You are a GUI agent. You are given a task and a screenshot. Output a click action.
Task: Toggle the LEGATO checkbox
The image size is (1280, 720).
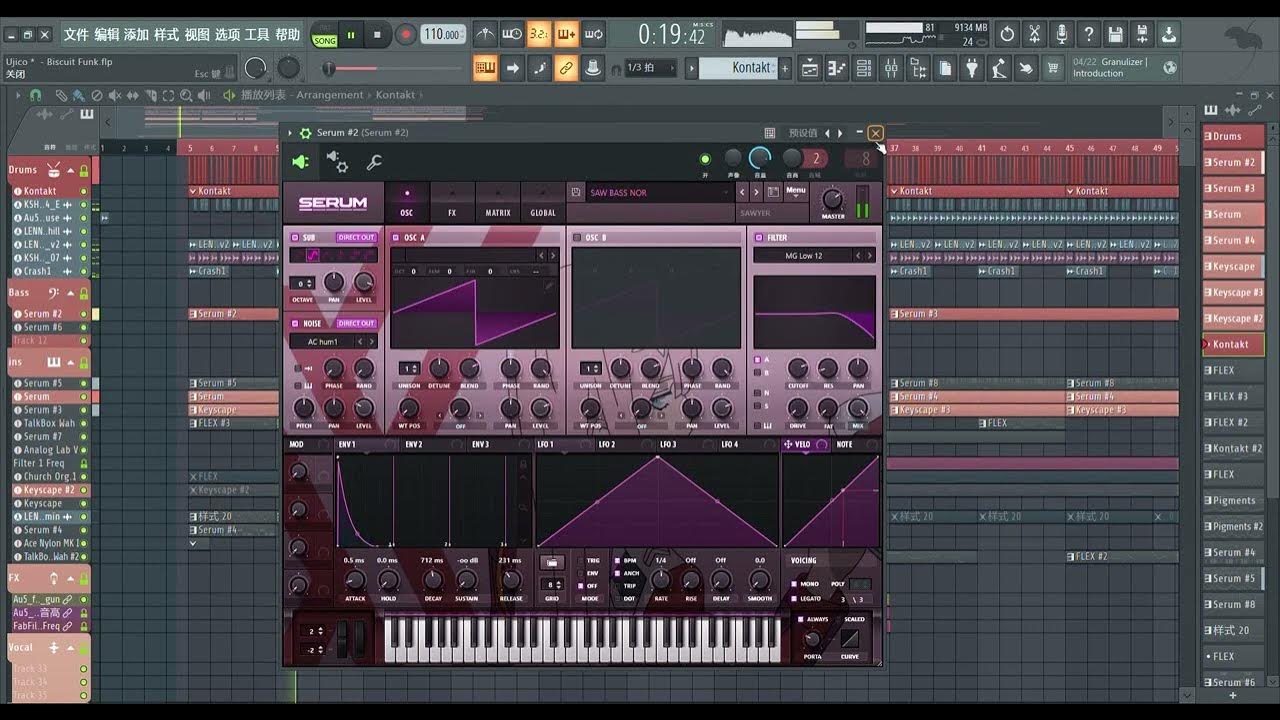click(x=794, y=599)
